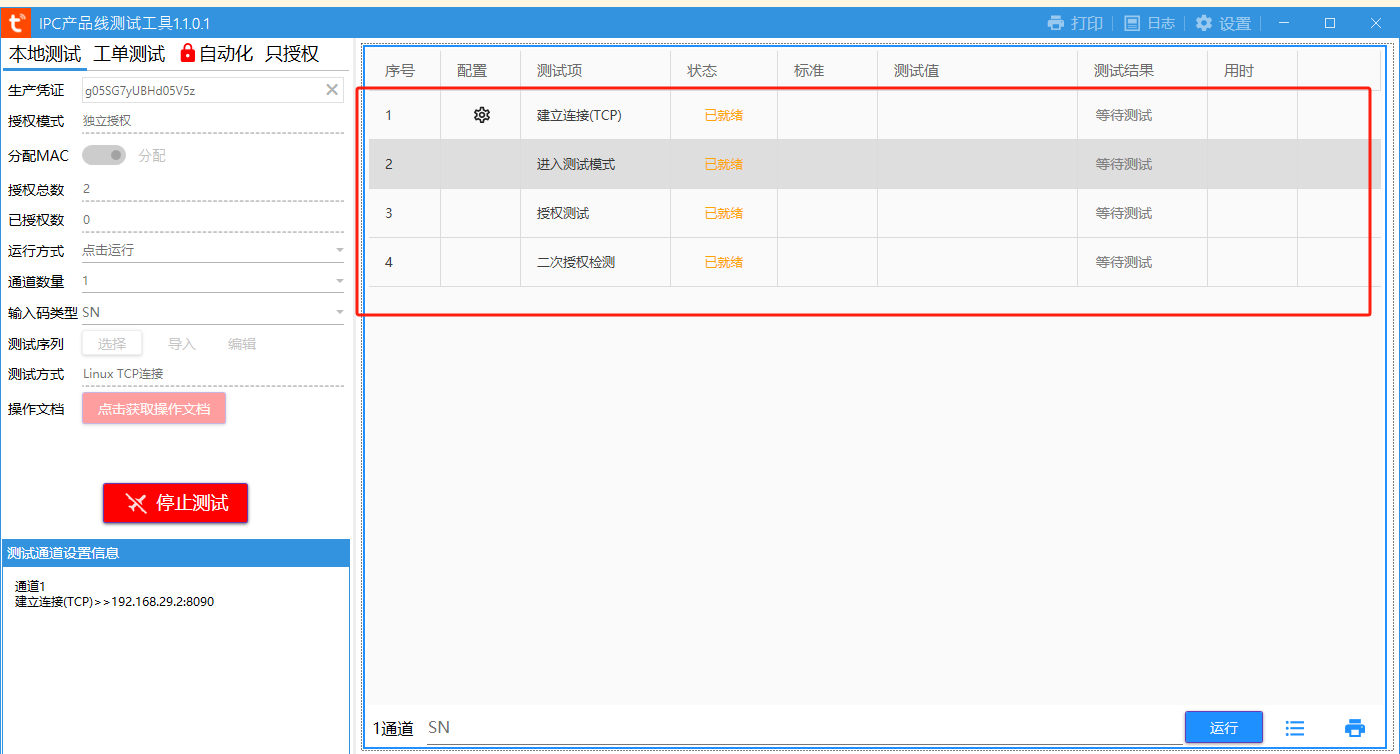This screenshot has height=754, width=1400.
Task: Select the 授权测试 row
Action: (x=875, y=213)
